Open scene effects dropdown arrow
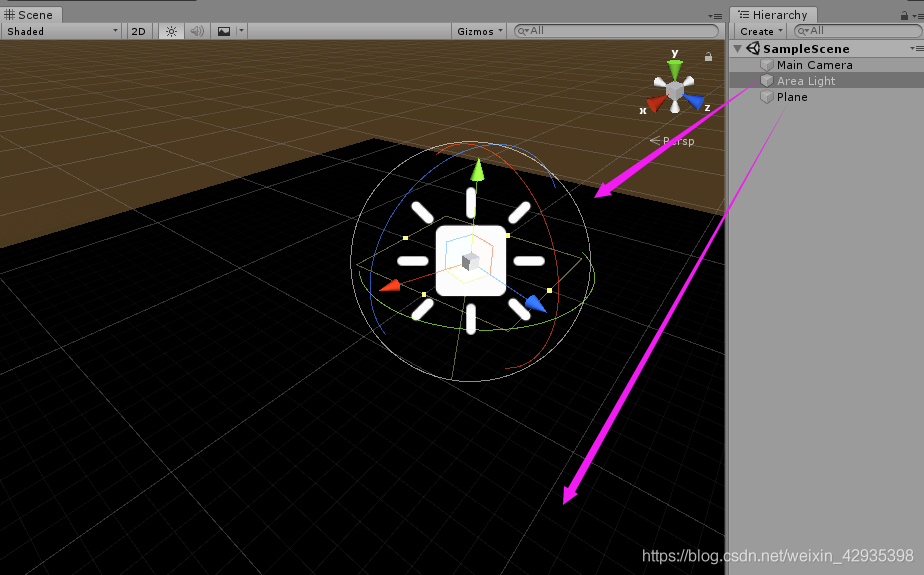Image resolution: width=924 pixels, height=575 pixels. pos(241,31)
